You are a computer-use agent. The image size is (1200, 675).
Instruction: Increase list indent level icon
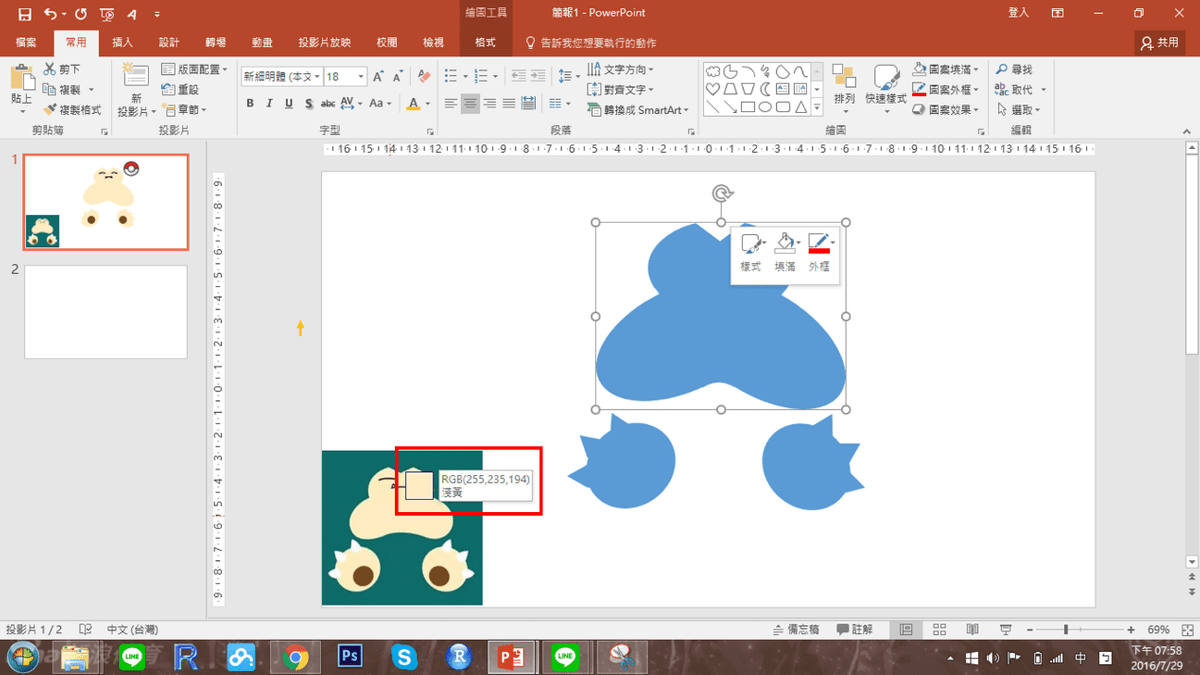pos(540,76)
